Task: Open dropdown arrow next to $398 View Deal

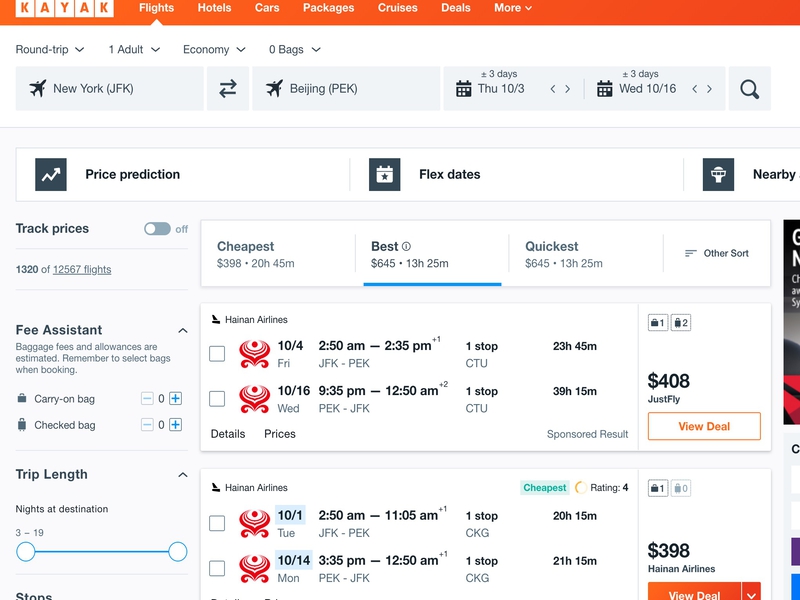Action: point(751,593)
